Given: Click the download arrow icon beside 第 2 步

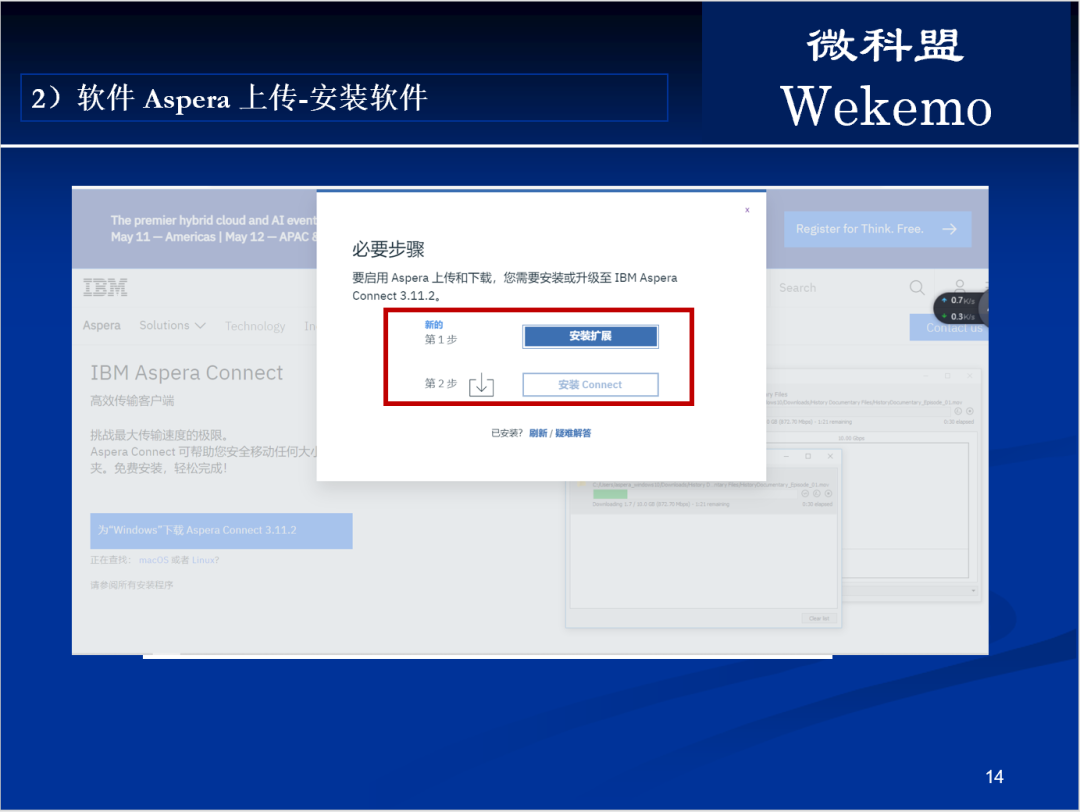Looking at the screenshot, I should [x=481, y=384].
